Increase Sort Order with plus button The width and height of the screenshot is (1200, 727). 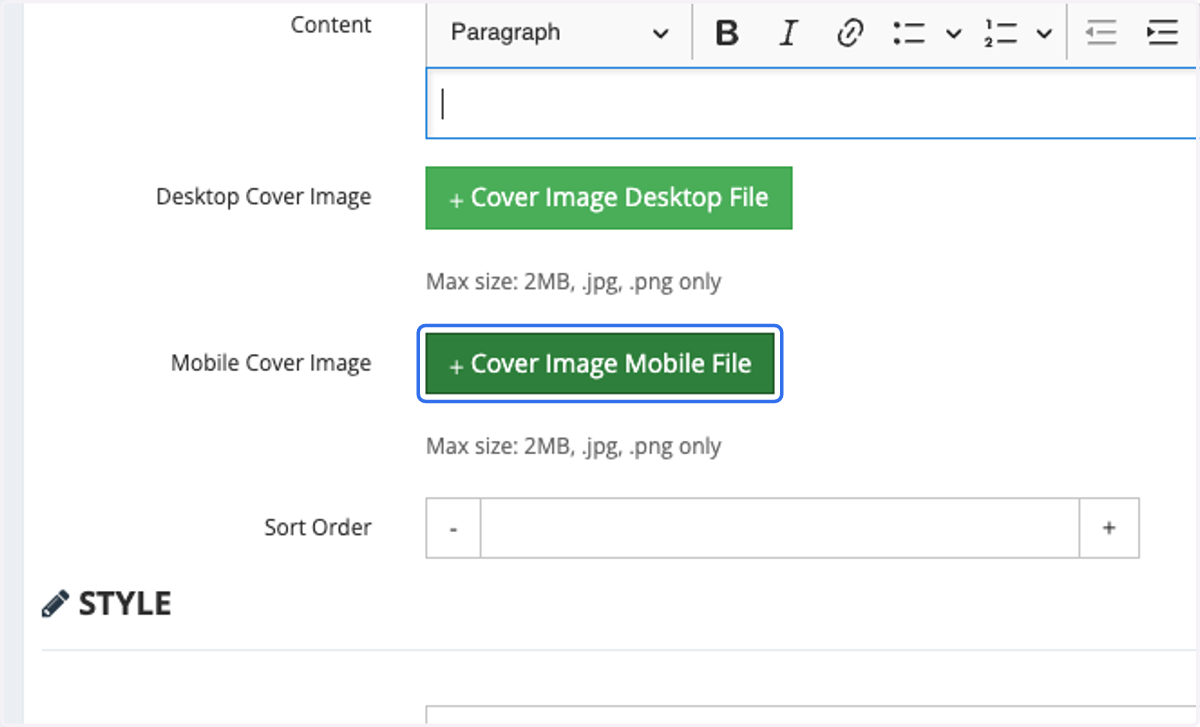(1109, 528)
